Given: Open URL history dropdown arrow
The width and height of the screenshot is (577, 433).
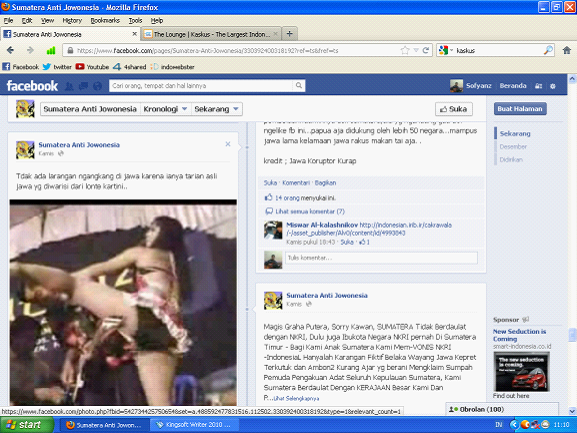Looking at the screenshot, I should (x=416, y=50).
